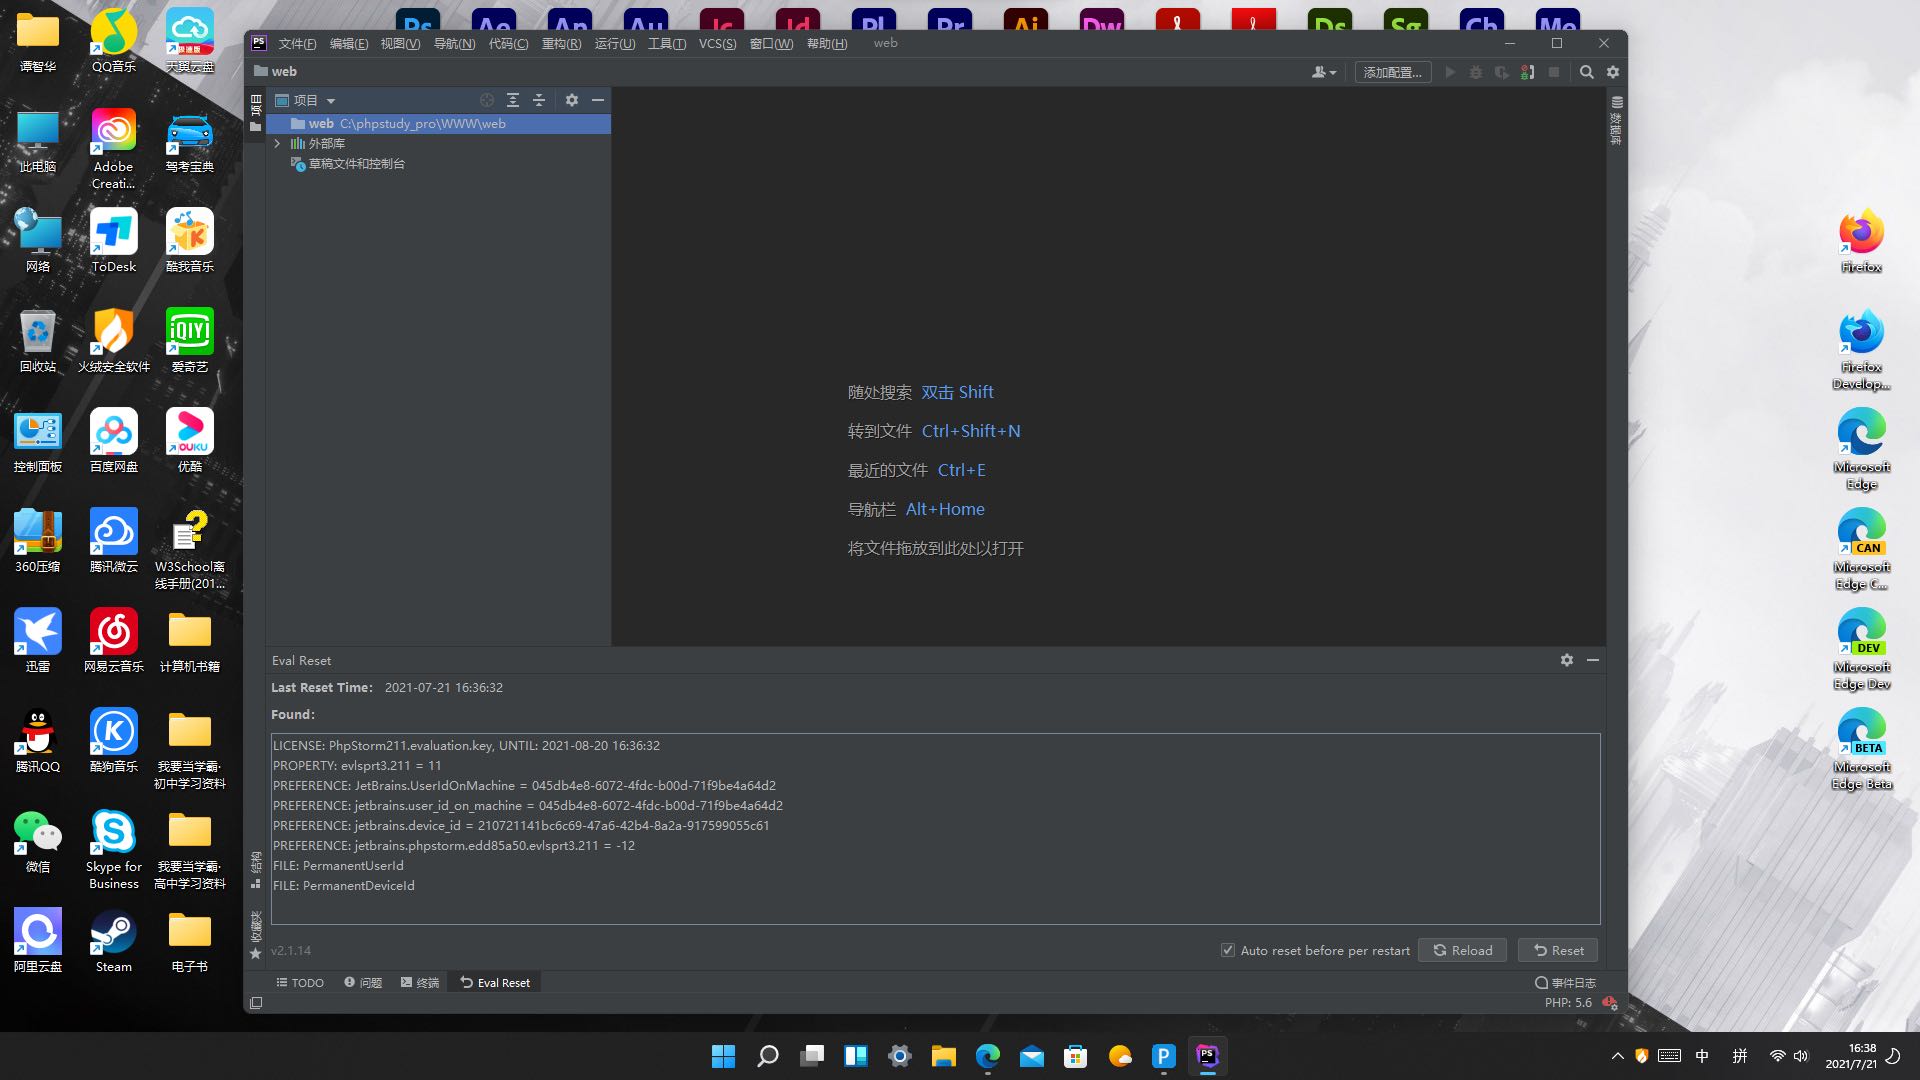Click Search Everywhere magnifier icon
Image resolution: width=1920 pixels, height=1080 pixels.
[x=1586, y=72]
